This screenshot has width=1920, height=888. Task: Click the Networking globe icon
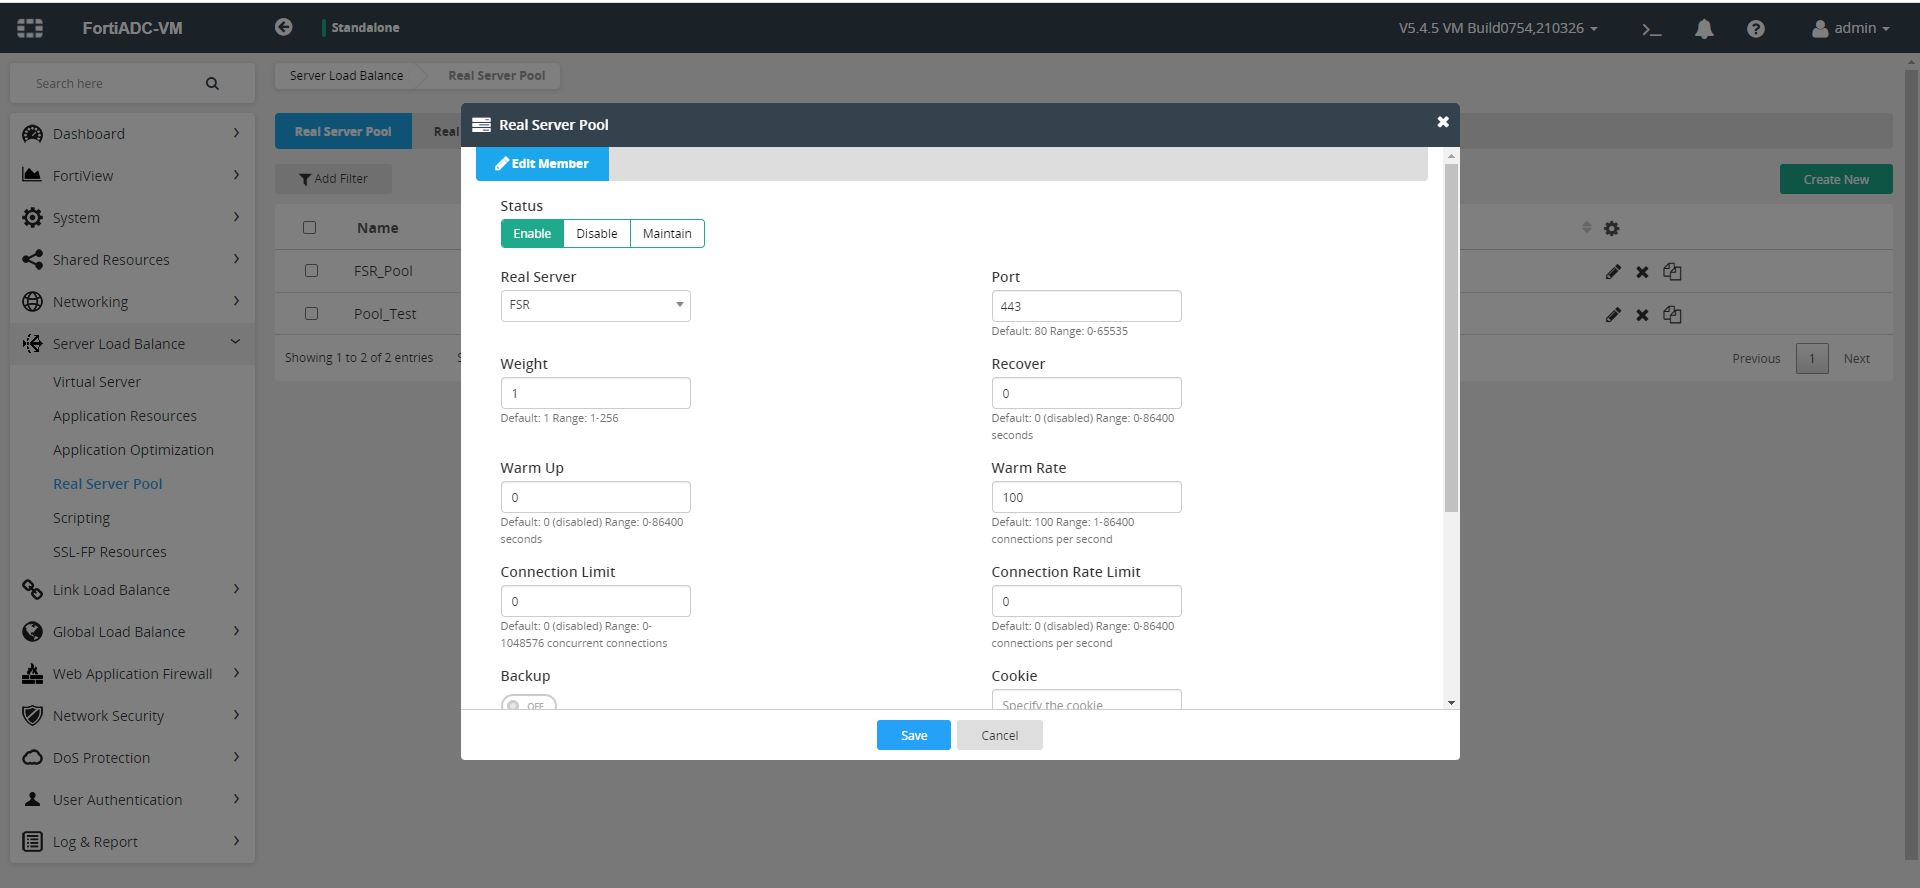click(x=33, y=301)
